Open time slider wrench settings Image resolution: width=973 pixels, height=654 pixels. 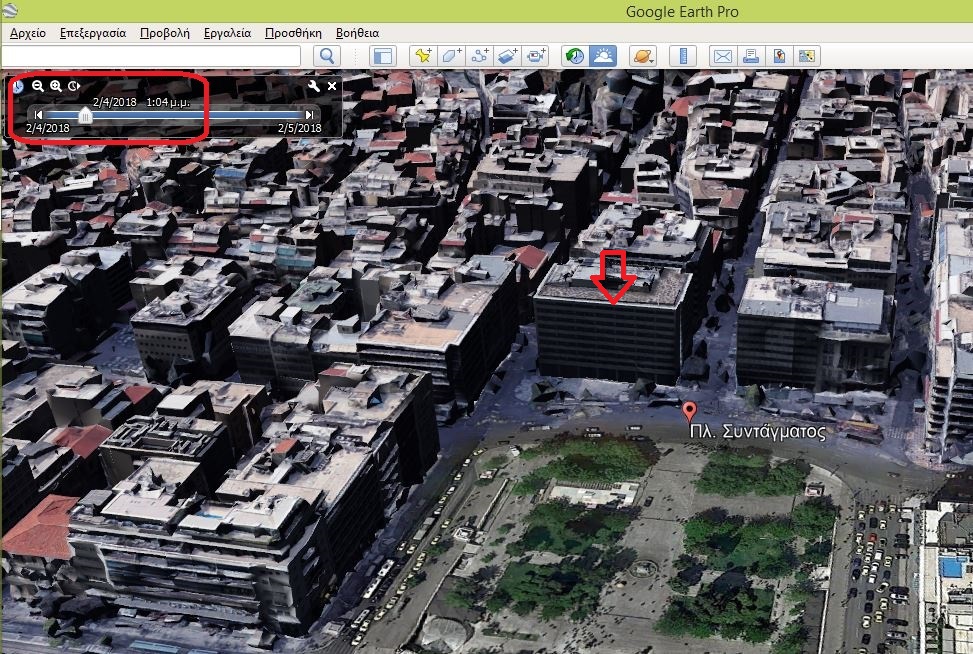314,86
